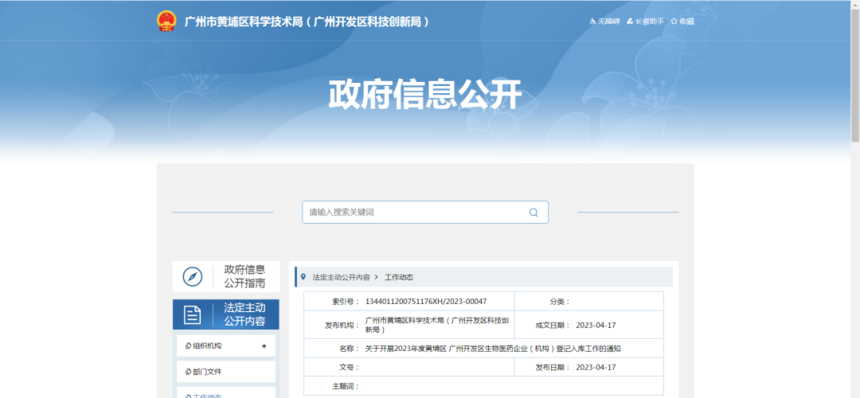This screenshot has width=860, height=398.
Task: Click the 长者助手 elder assistant icon
Action: (630, 21)
